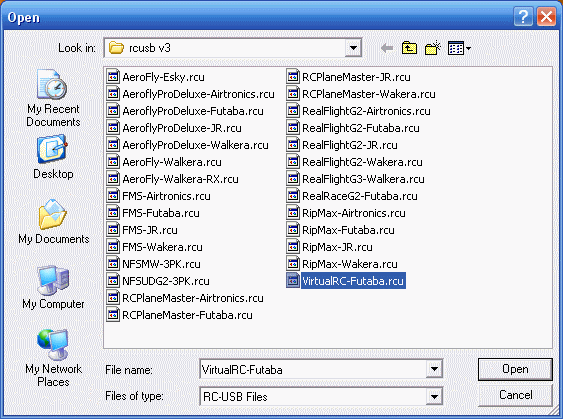Go to My Recent Documents

point(53,98)
